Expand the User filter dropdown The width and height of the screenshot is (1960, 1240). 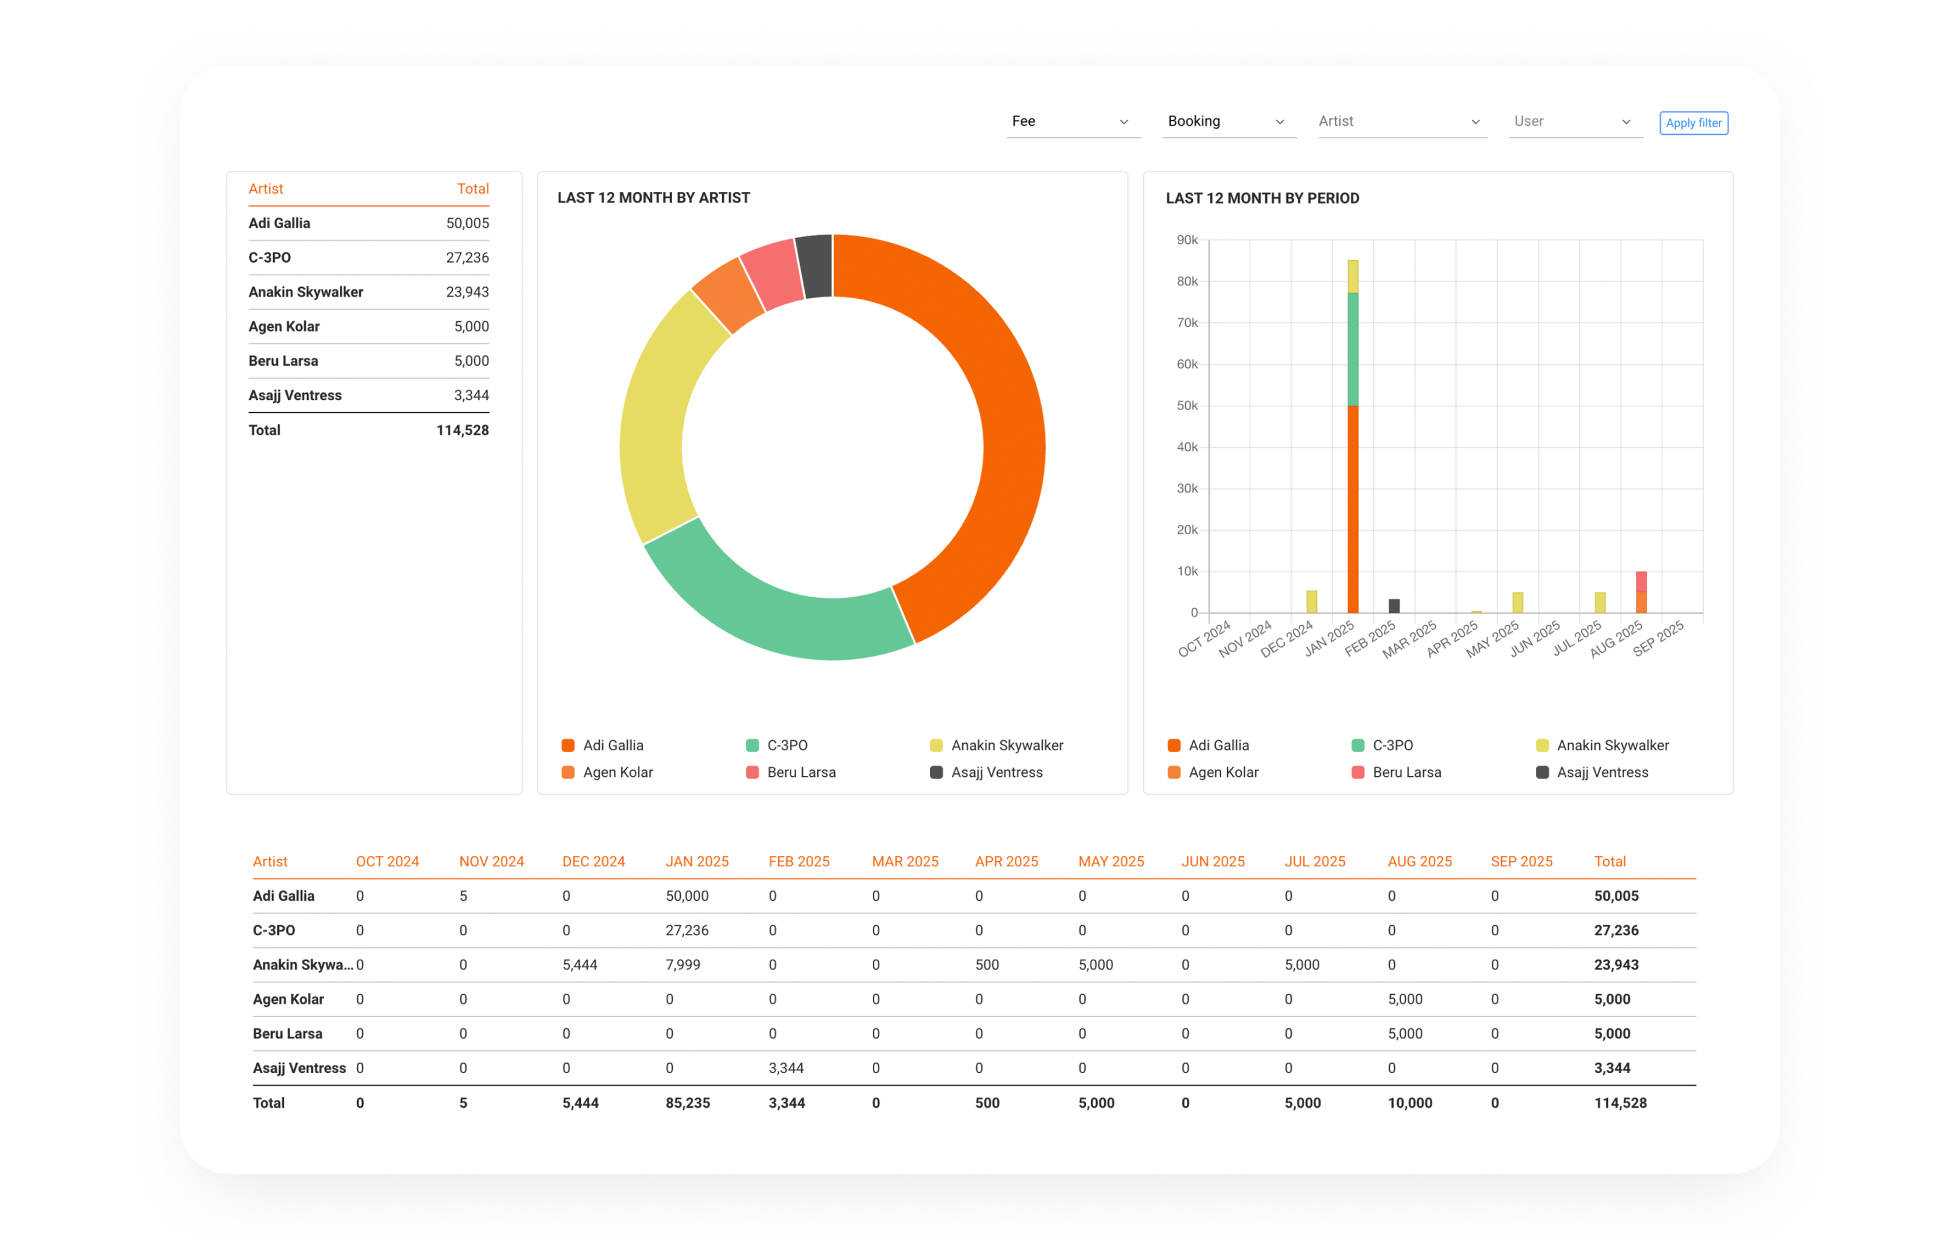(1574, 121)
